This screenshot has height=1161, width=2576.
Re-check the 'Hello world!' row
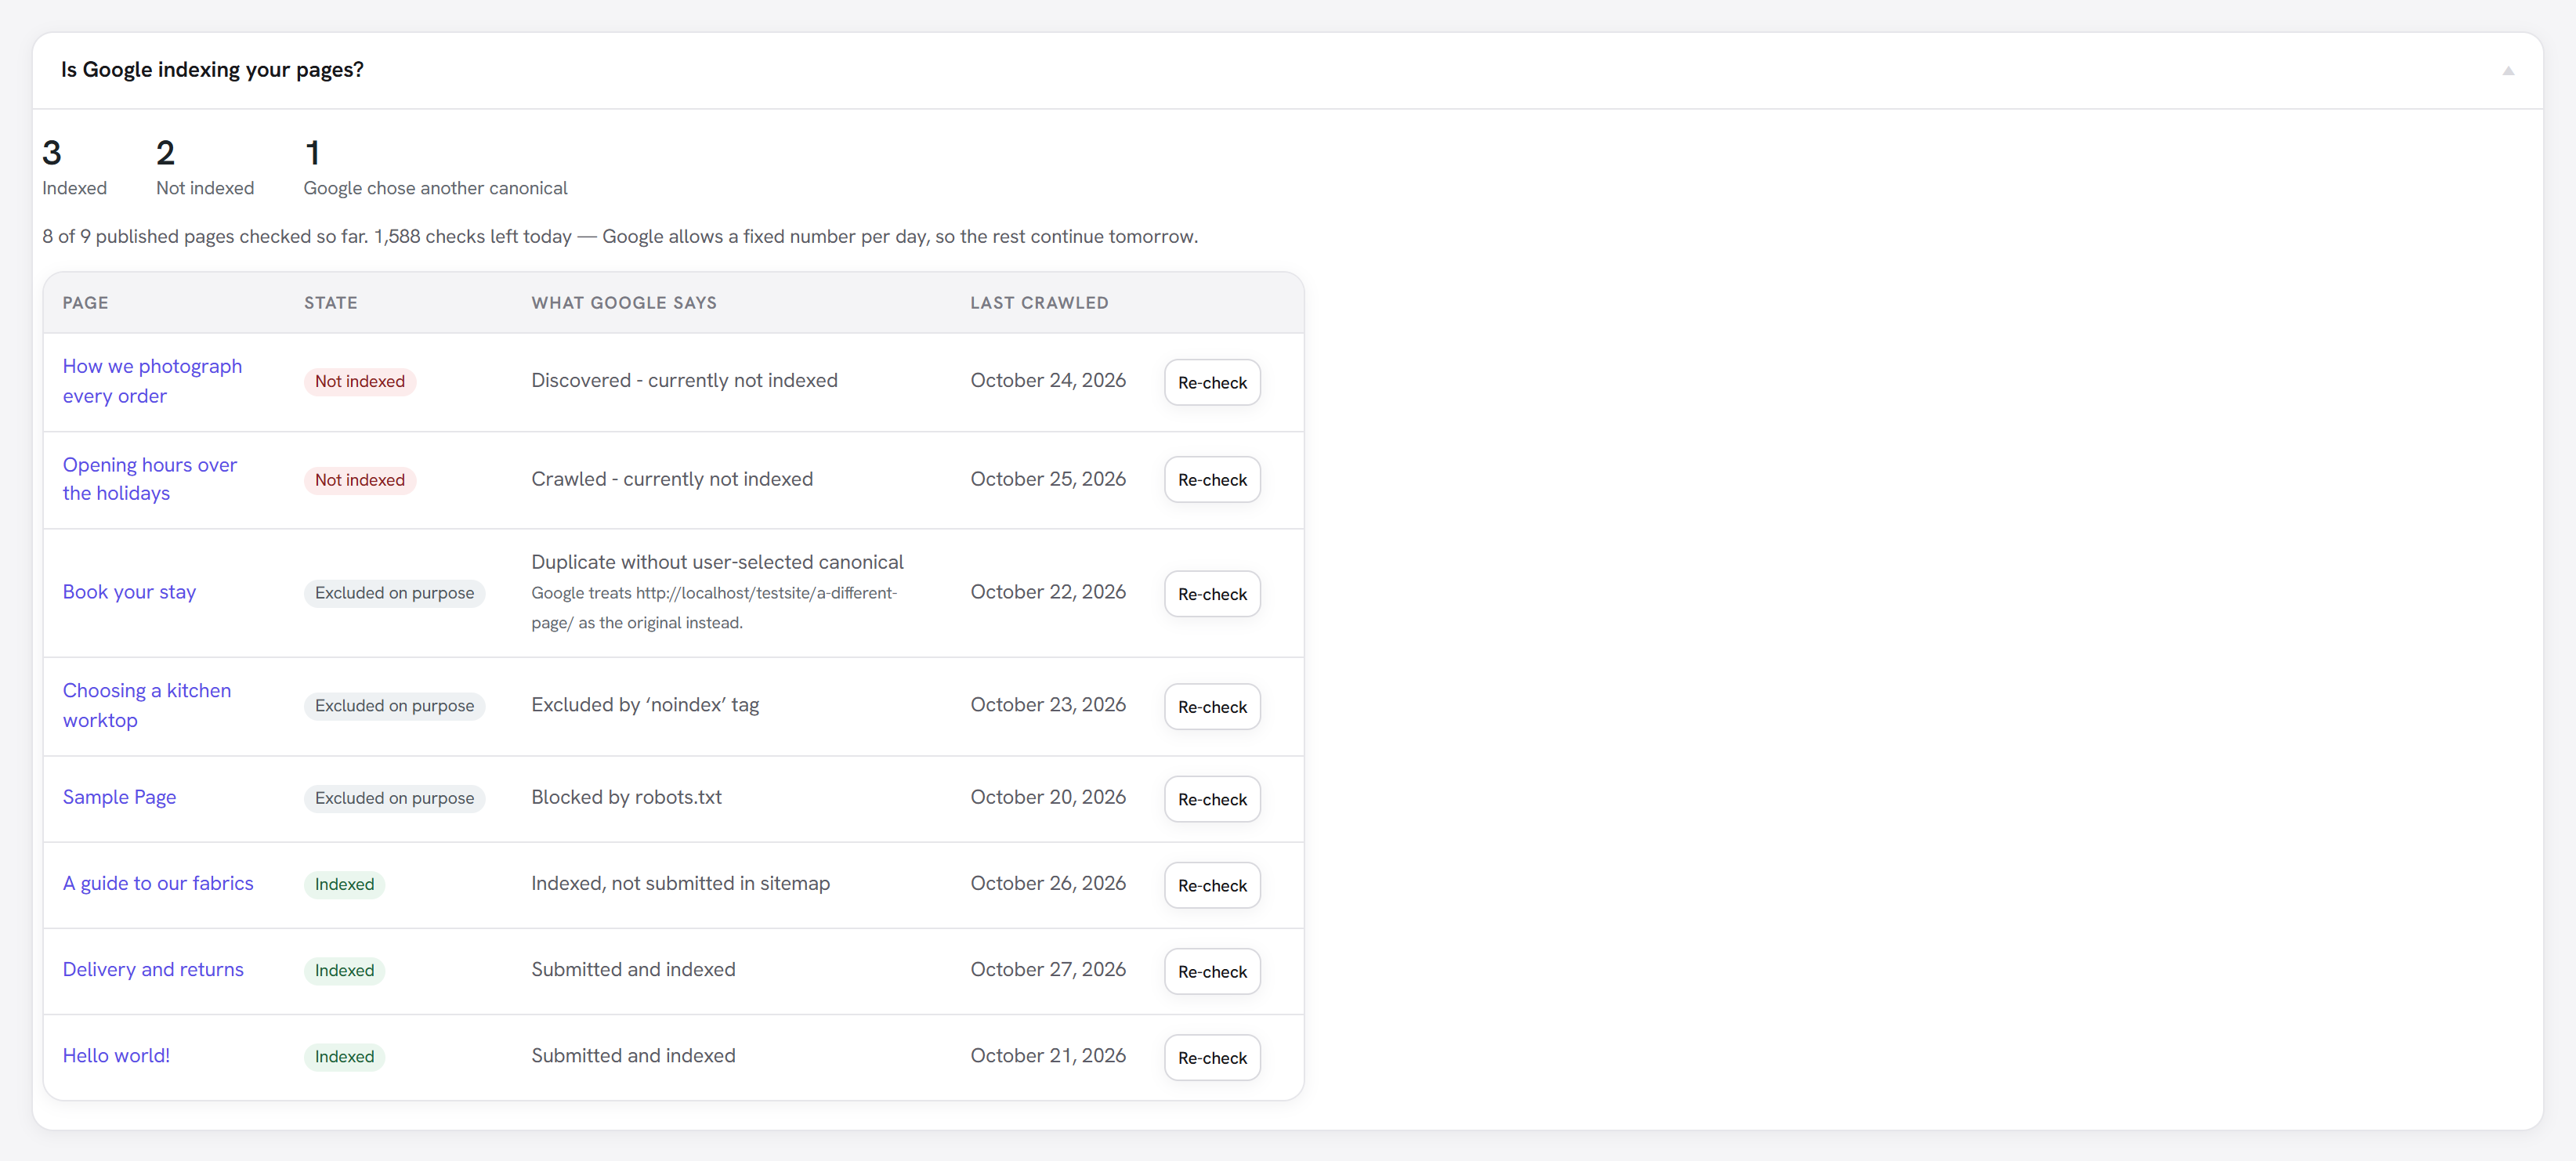(1212, 1057)
